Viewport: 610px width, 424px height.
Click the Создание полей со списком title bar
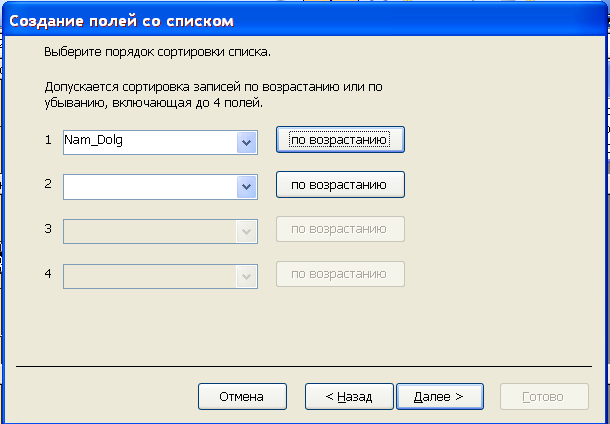(303, 20)
